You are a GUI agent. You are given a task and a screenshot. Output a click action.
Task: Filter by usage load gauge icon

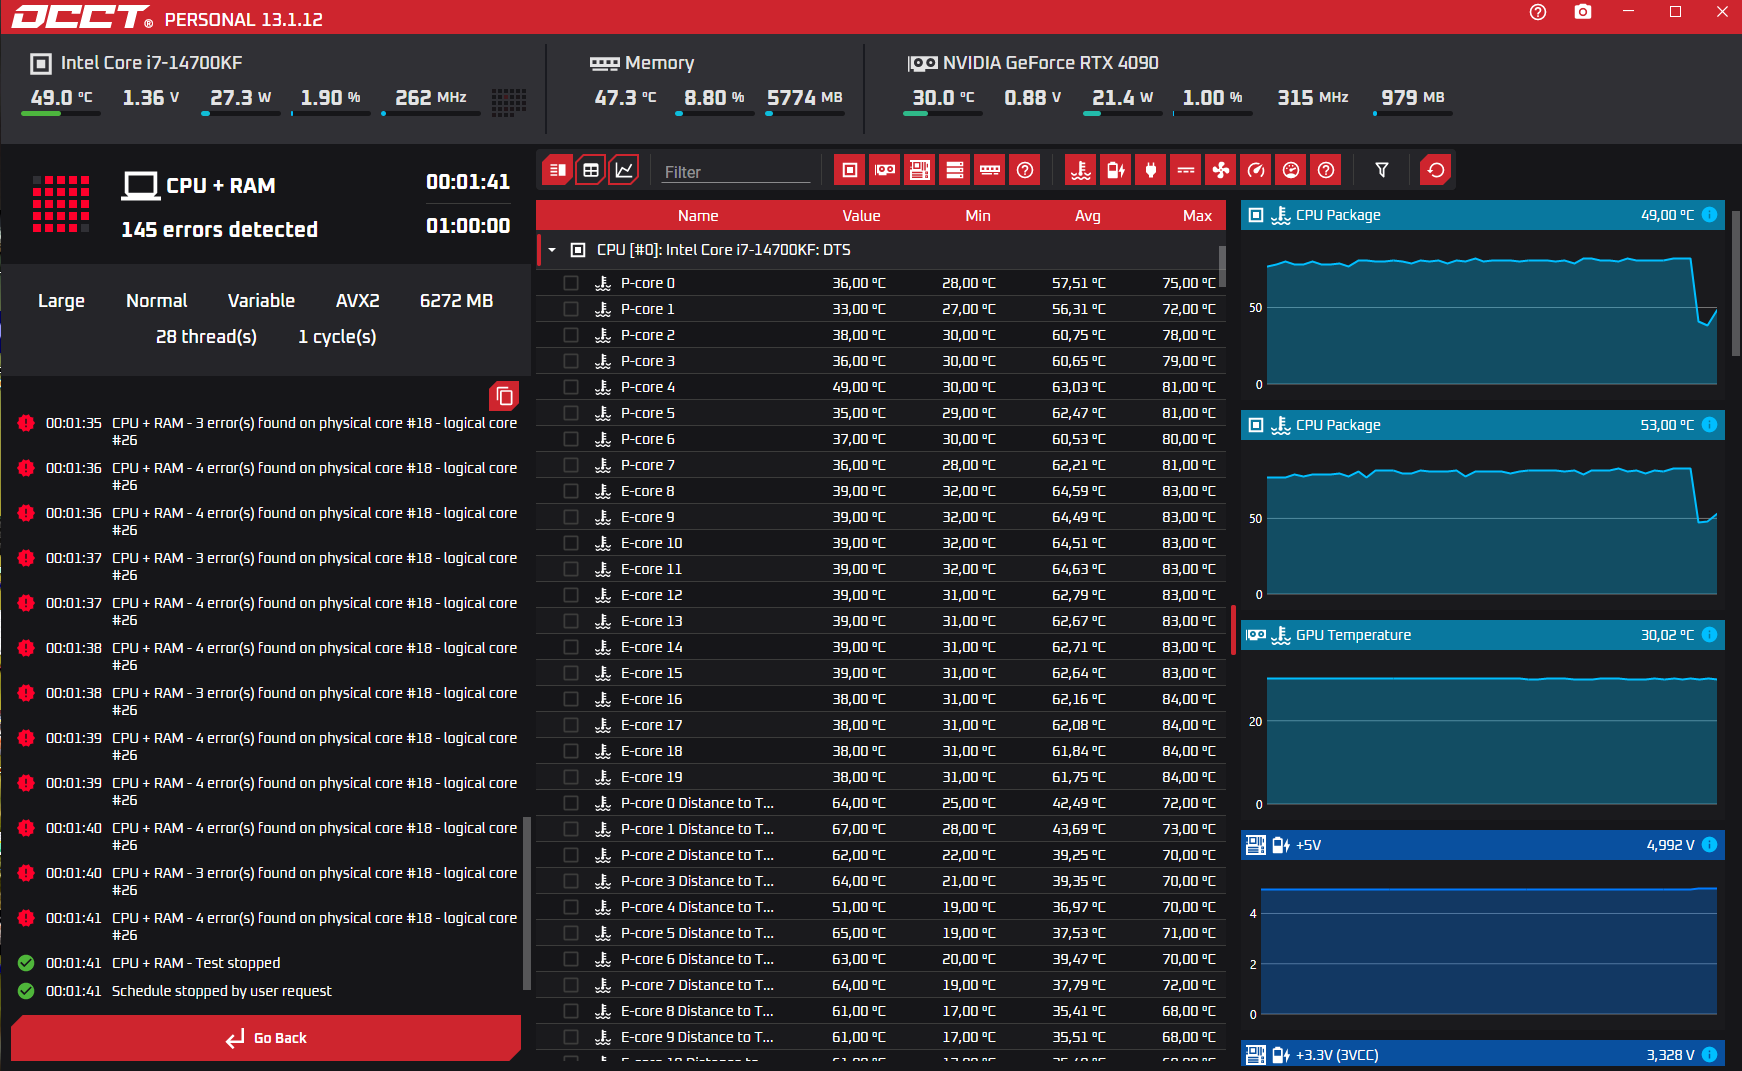coord(1291,170)
